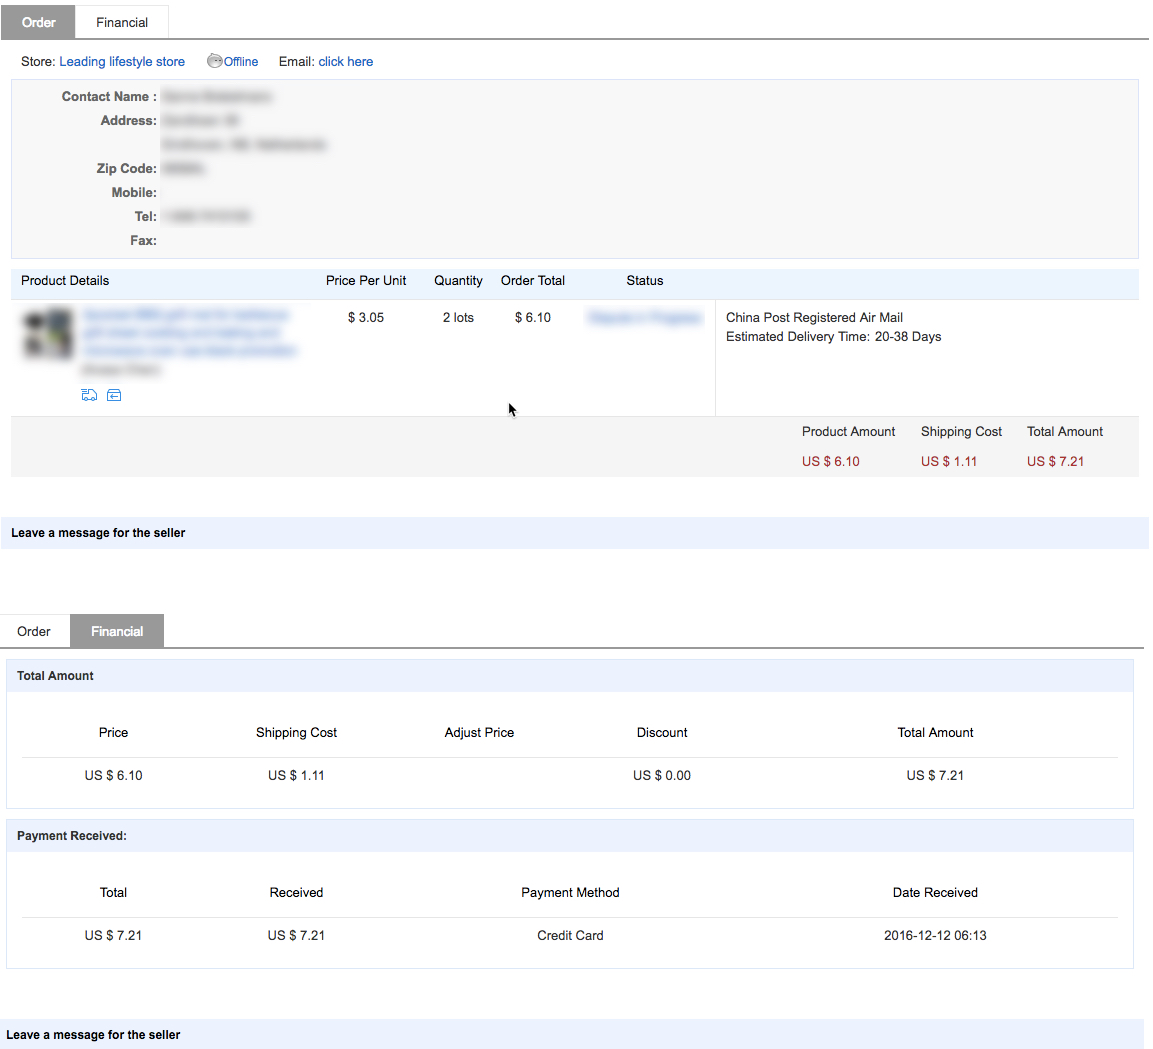This screenshot has width=1153, height=1049.
Task: Select the top Order tab
Action: (38, 22)
